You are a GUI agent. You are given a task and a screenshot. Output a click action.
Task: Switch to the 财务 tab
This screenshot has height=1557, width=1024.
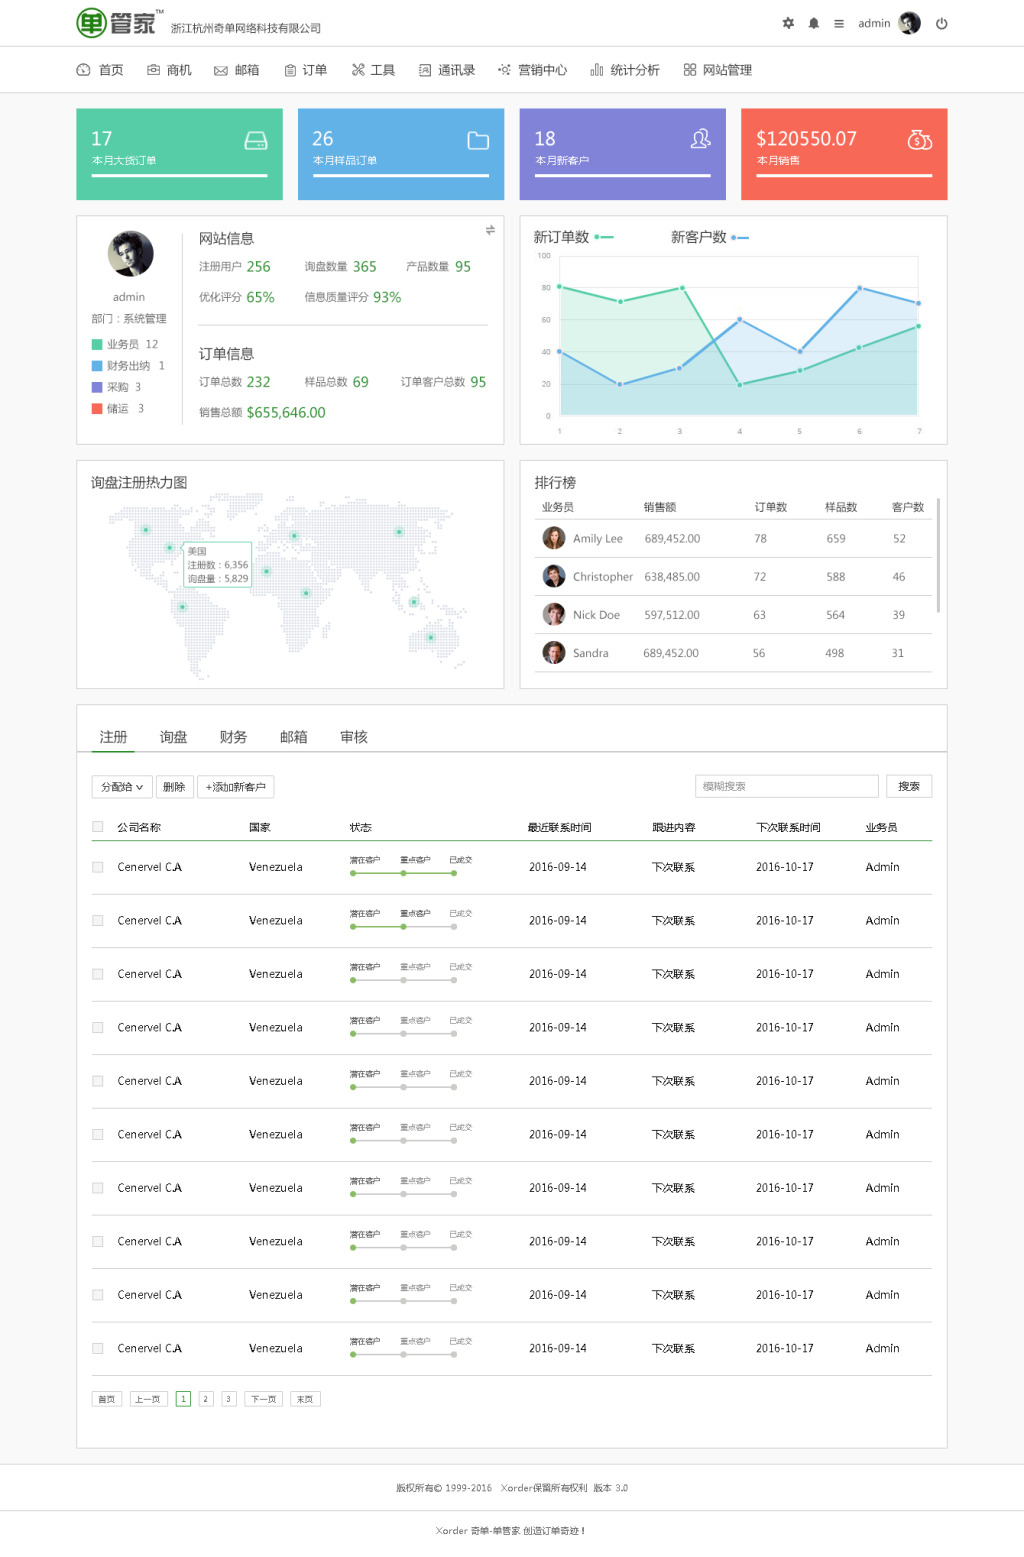(233, 737)
